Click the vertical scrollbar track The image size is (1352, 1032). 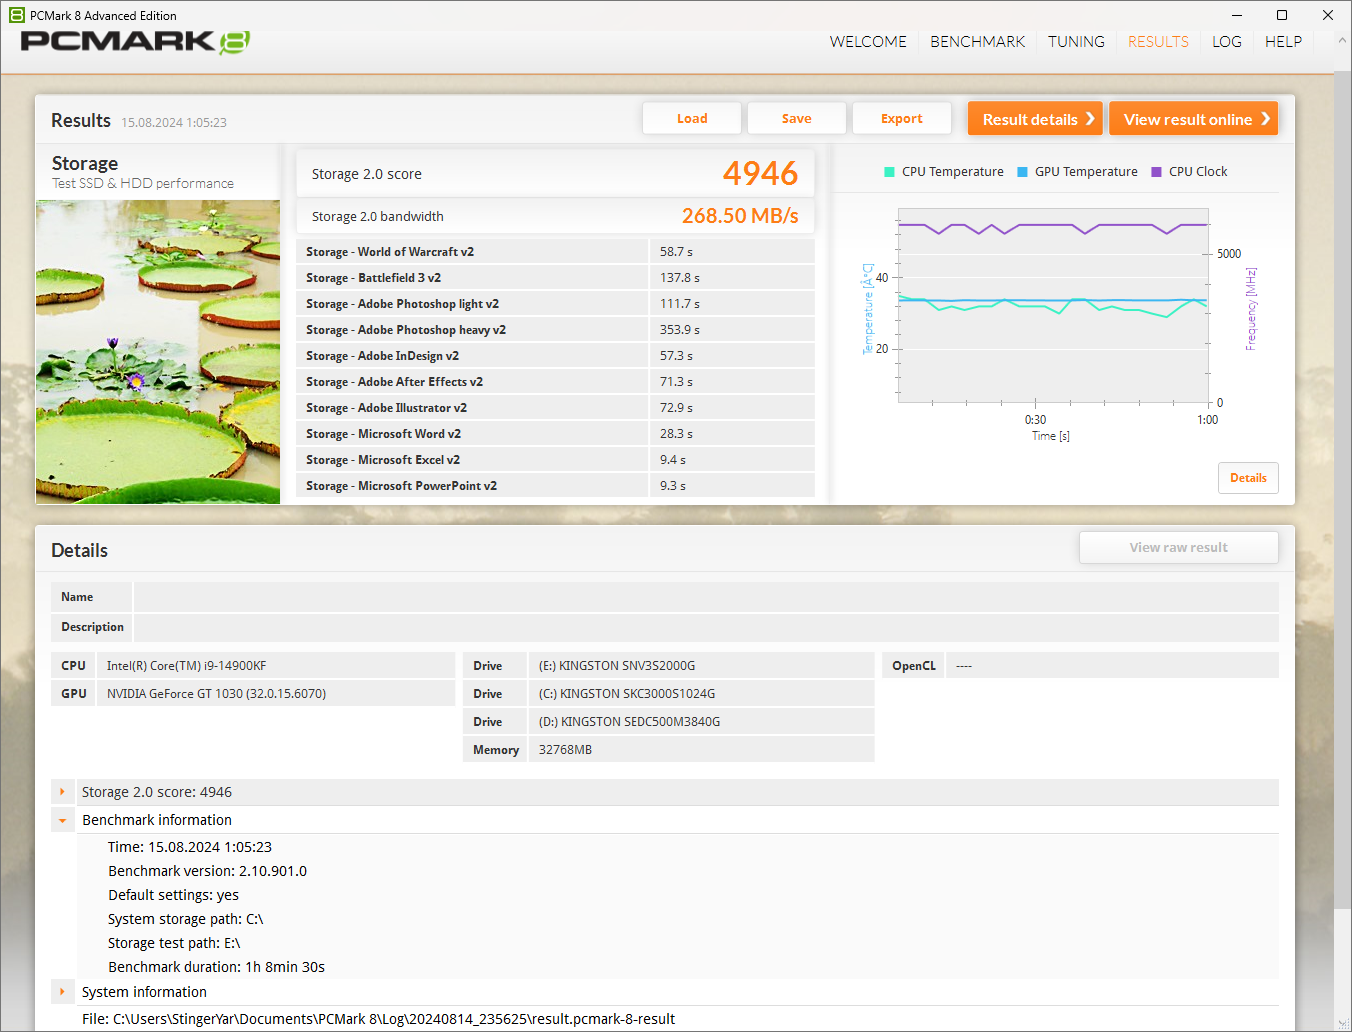(x=1342, y=530)
